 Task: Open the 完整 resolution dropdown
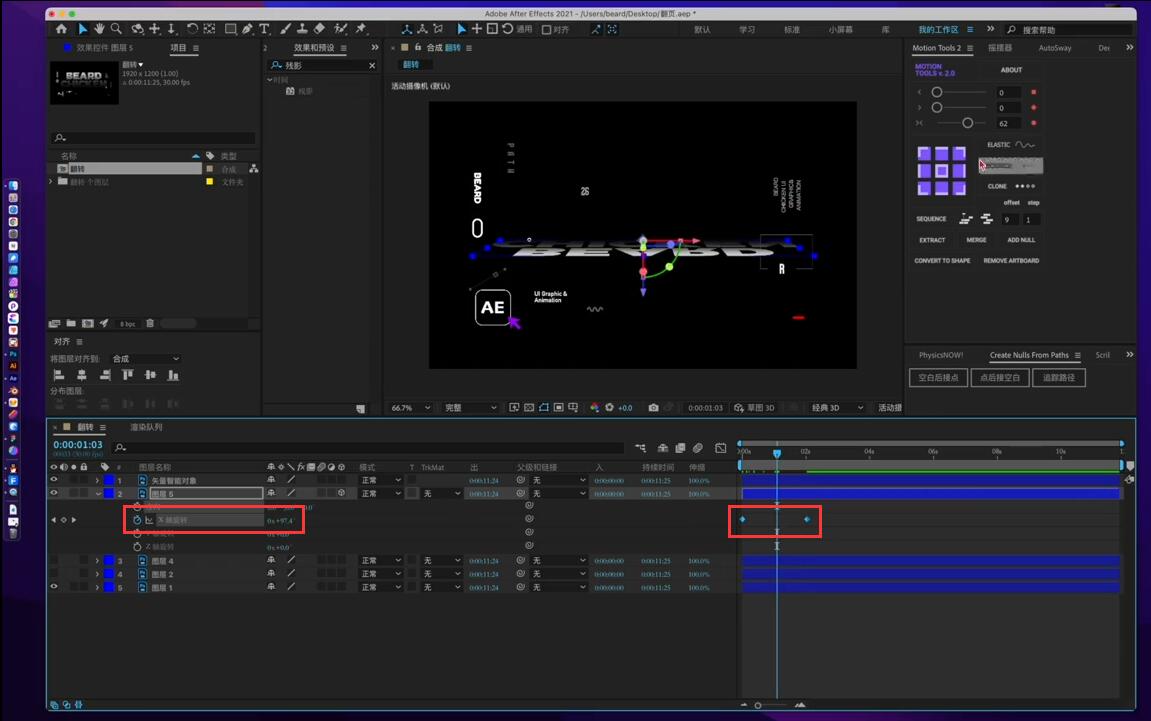(x=471, y=407)
